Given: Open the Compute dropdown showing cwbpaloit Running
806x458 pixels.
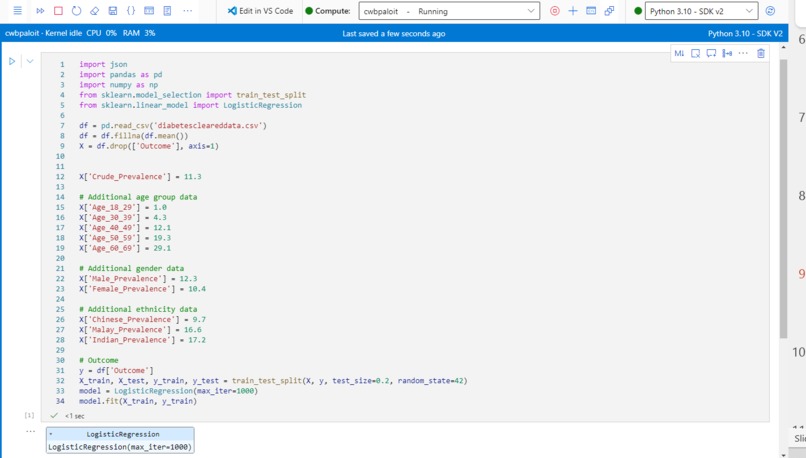Looking at the screenshot, I should tap(449, 11).
